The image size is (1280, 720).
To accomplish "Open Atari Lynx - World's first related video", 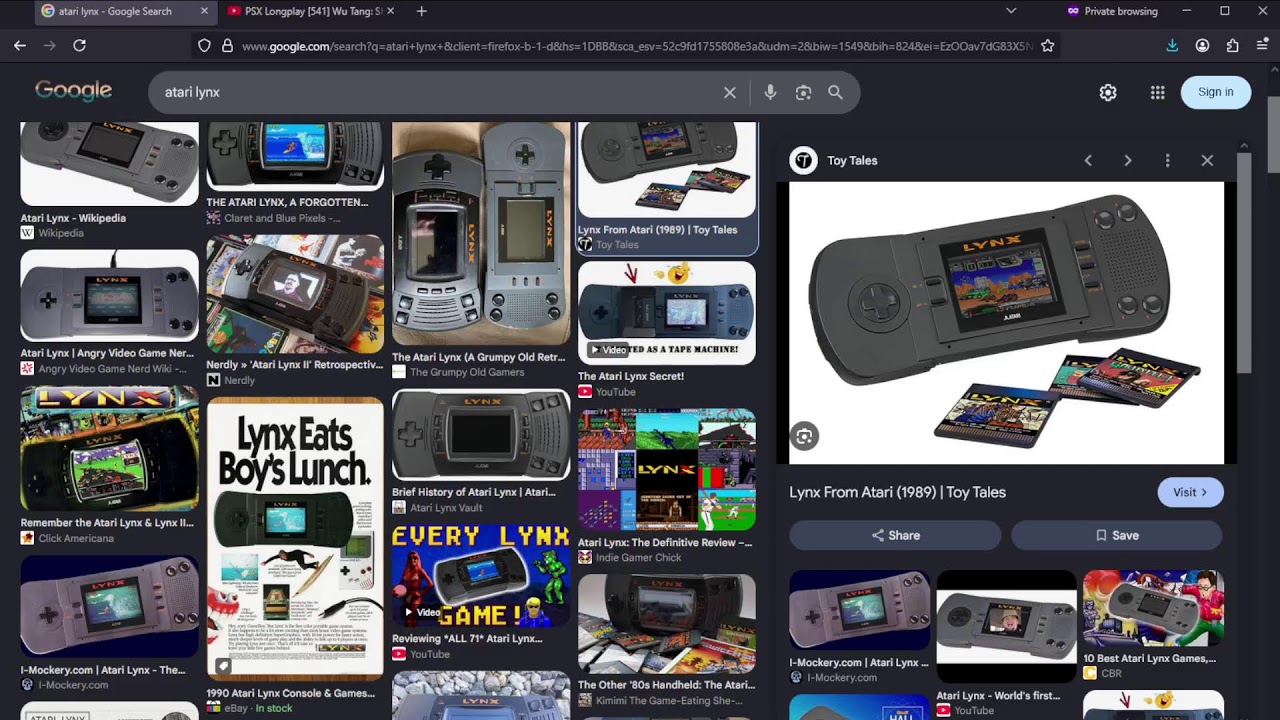I will [x=1006, y=627].
